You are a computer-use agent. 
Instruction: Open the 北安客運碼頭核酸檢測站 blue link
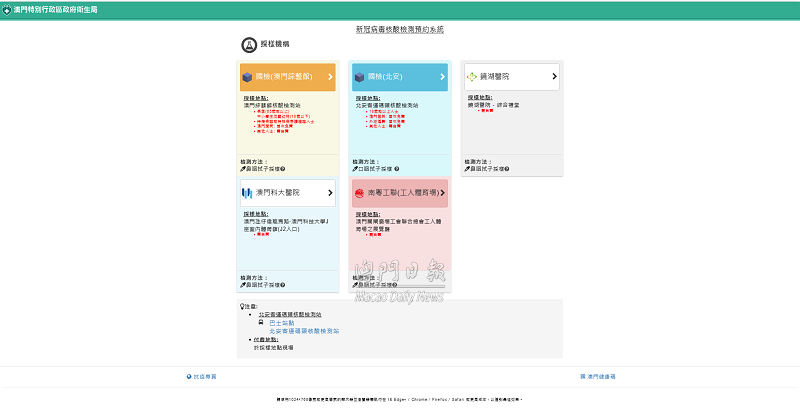[304, 331]
